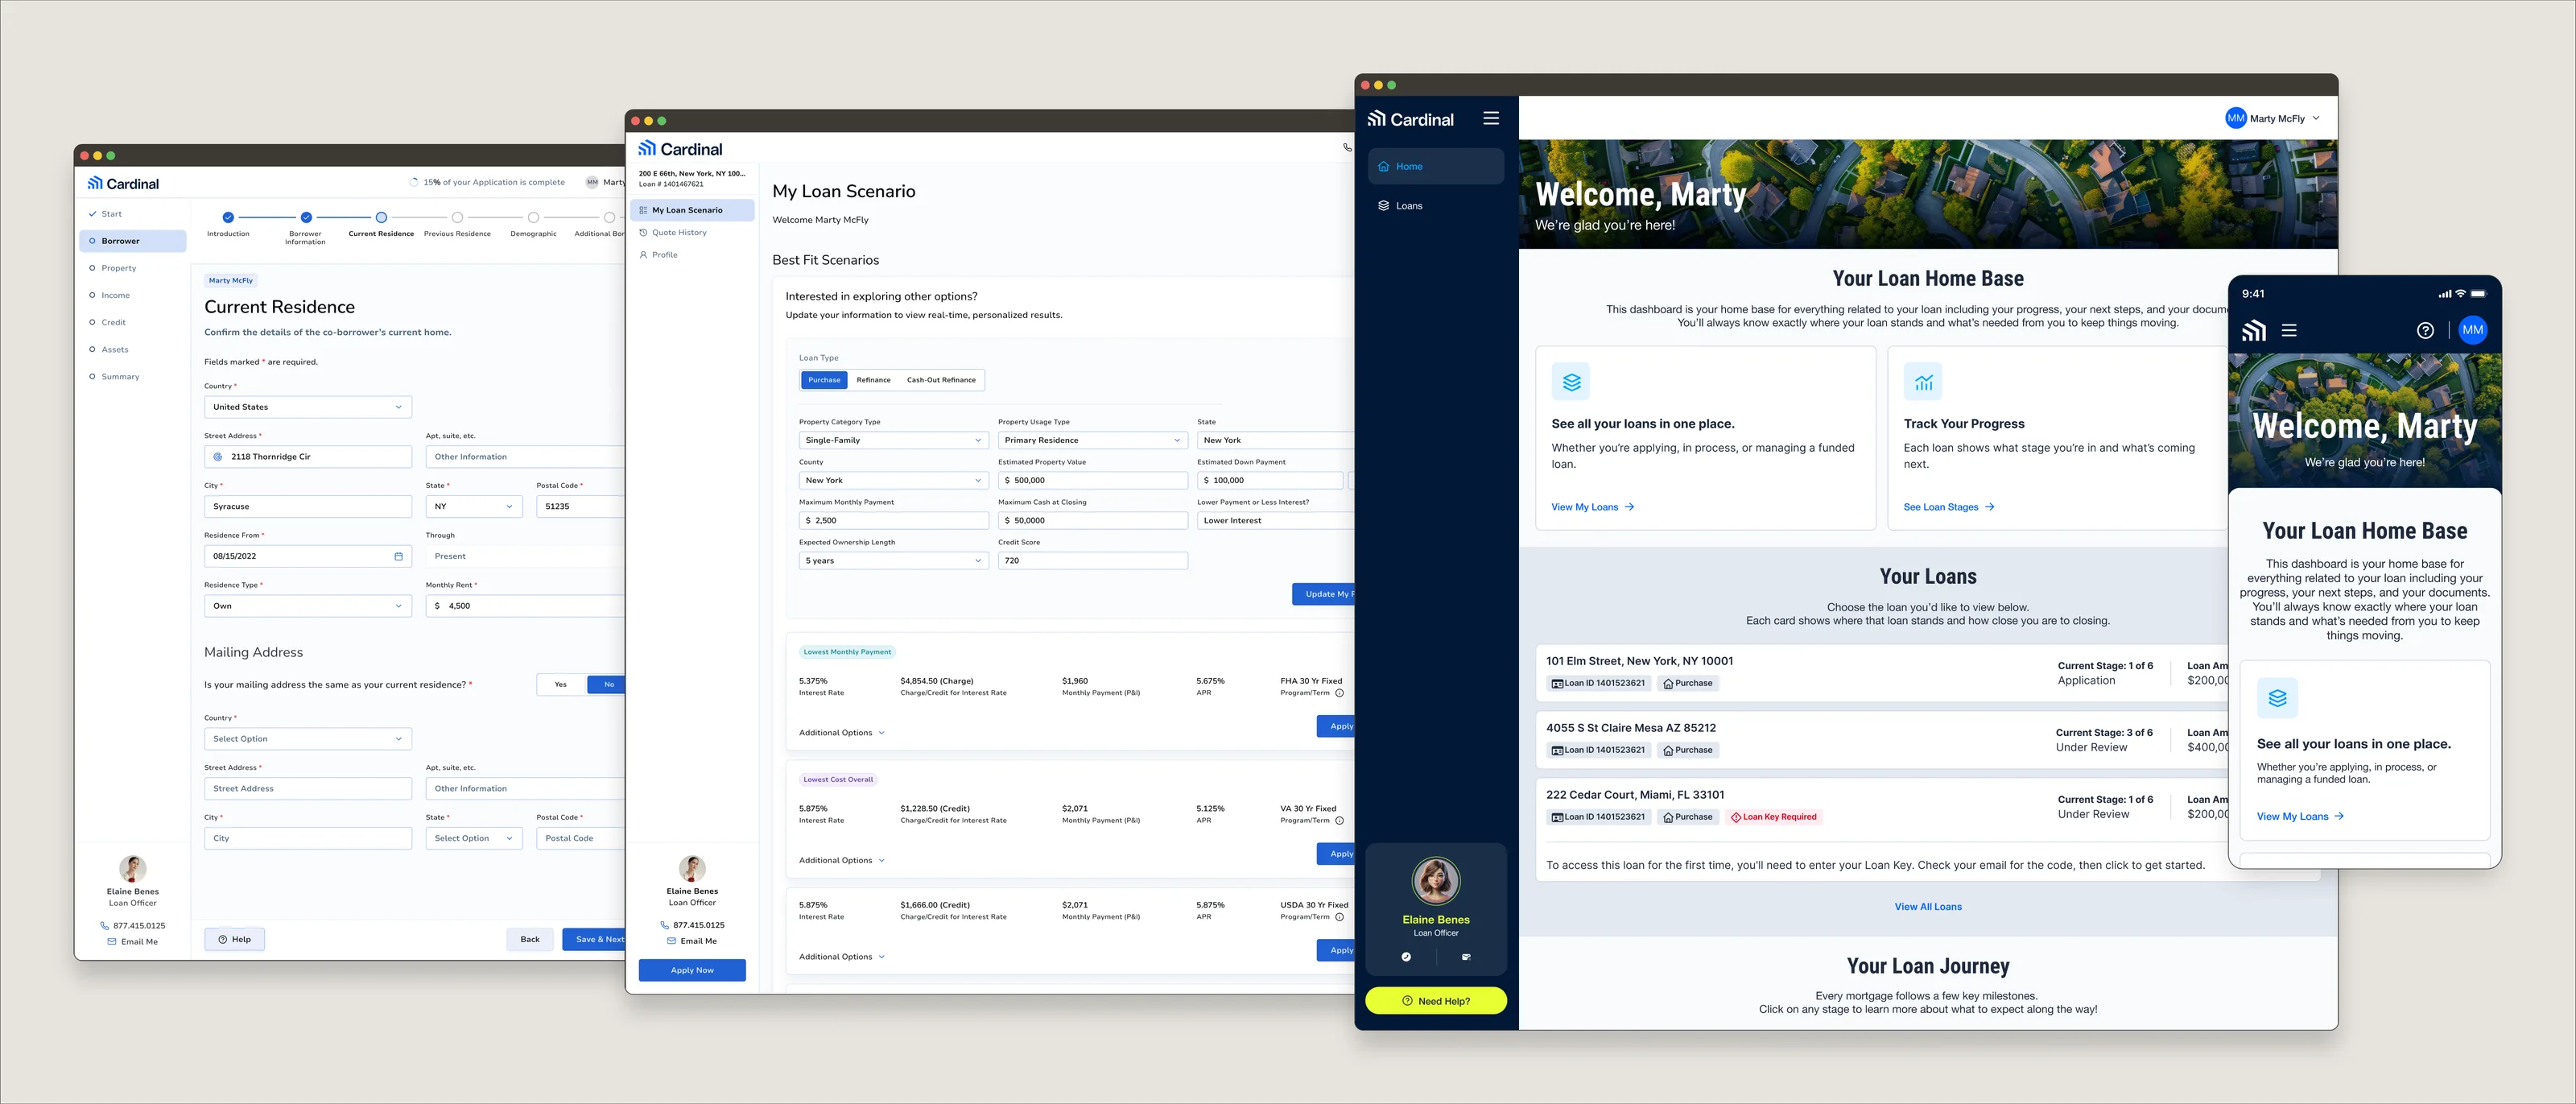Open the mailing State Select Option dropdown
Viewport: 2576px width, 1104px height.
(x=474, y=838)
